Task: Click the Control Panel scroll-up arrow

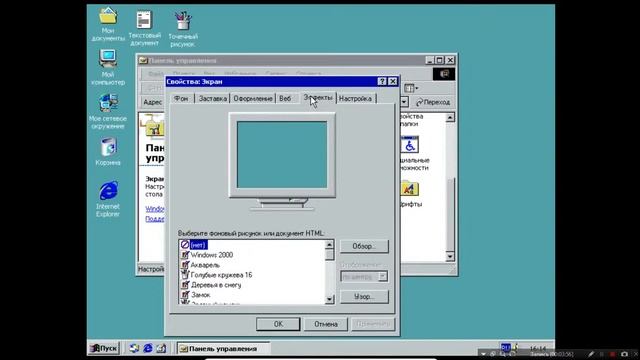Action: tap(450, 118)
